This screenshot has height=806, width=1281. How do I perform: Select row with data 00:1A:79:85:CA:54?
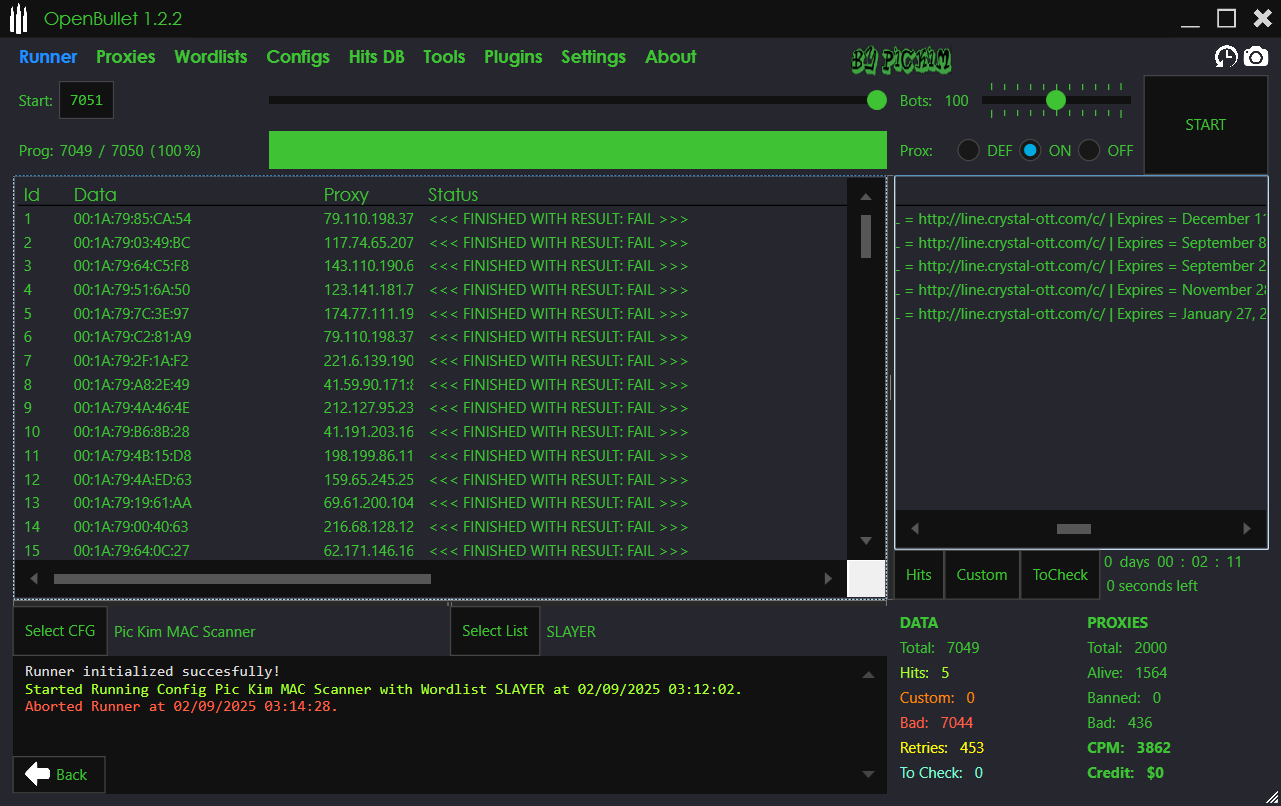432,219
